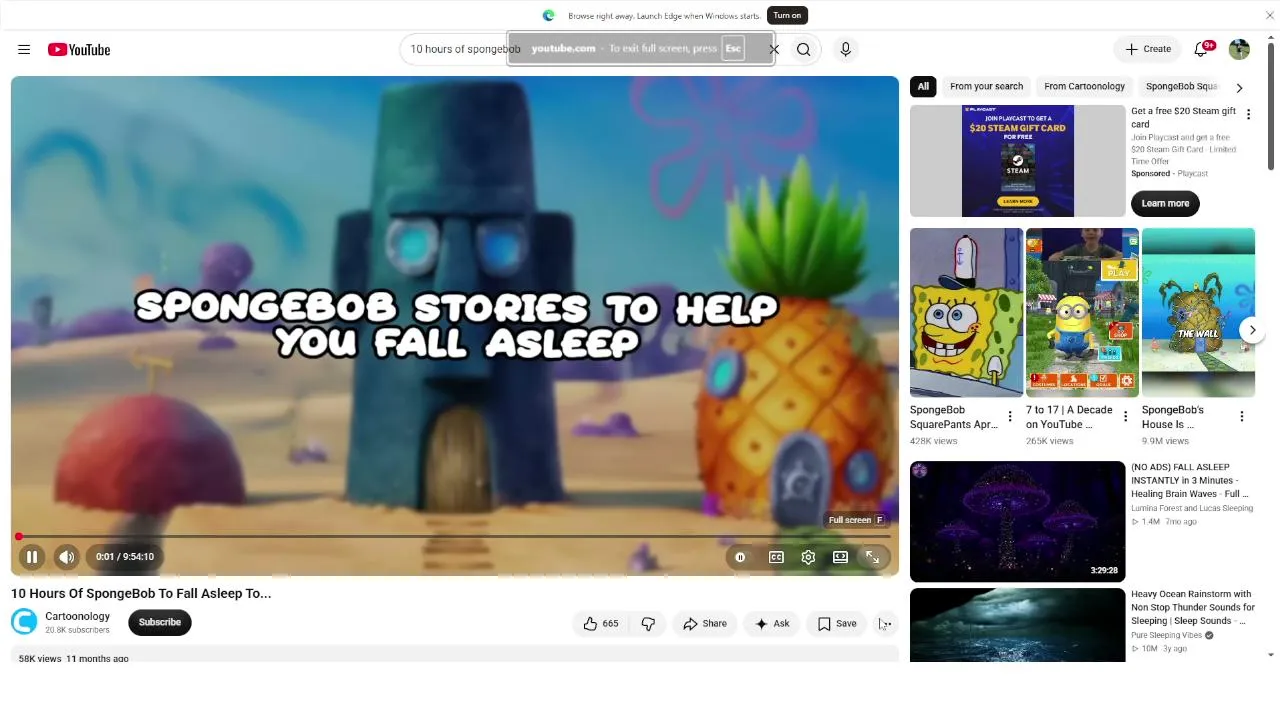The width and height of the screenshot is (1280, 720).
Task: Click Get a free $20 Steam gift card title
Action: coord(1183,117)
